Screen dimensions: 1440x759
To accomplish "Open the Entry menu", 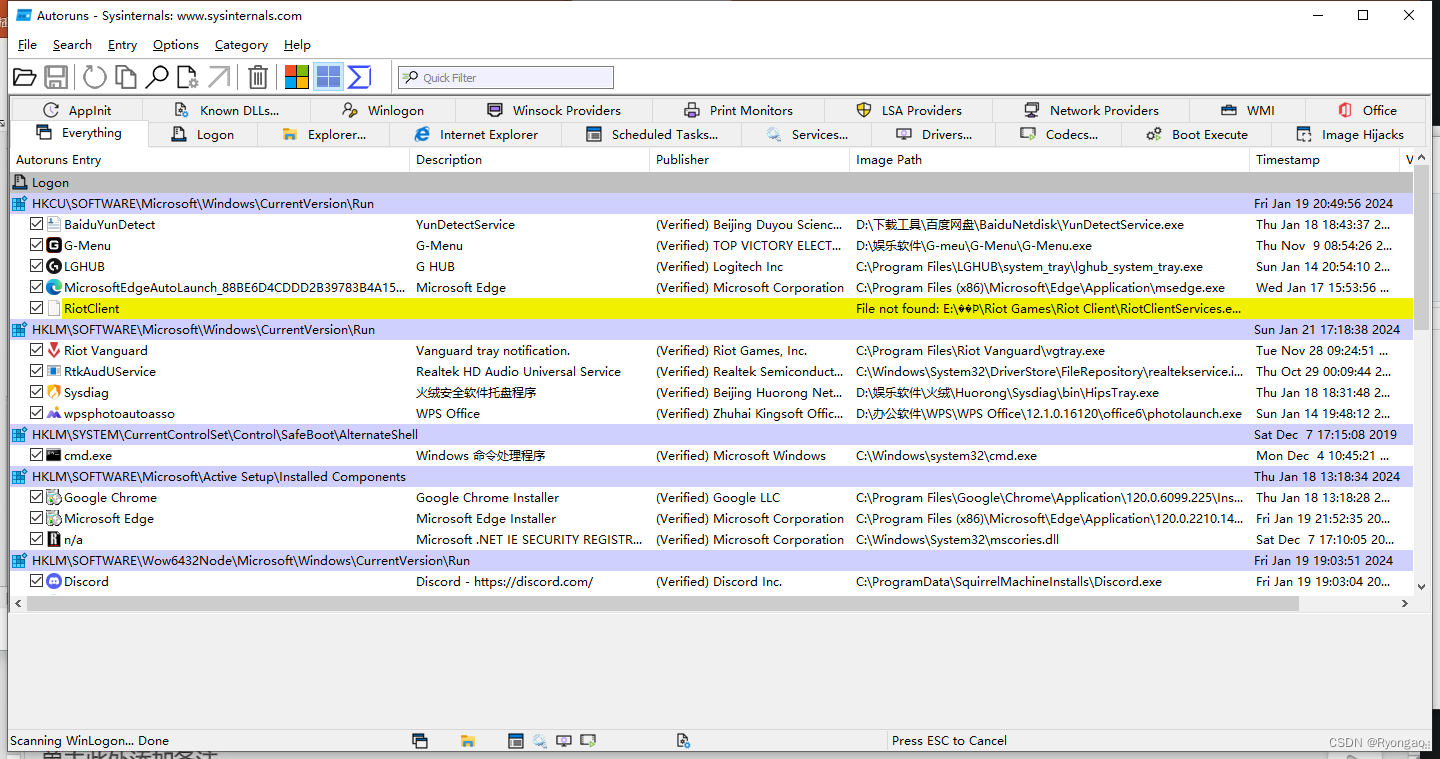I will pyautogui.click(x=122, y=45).
